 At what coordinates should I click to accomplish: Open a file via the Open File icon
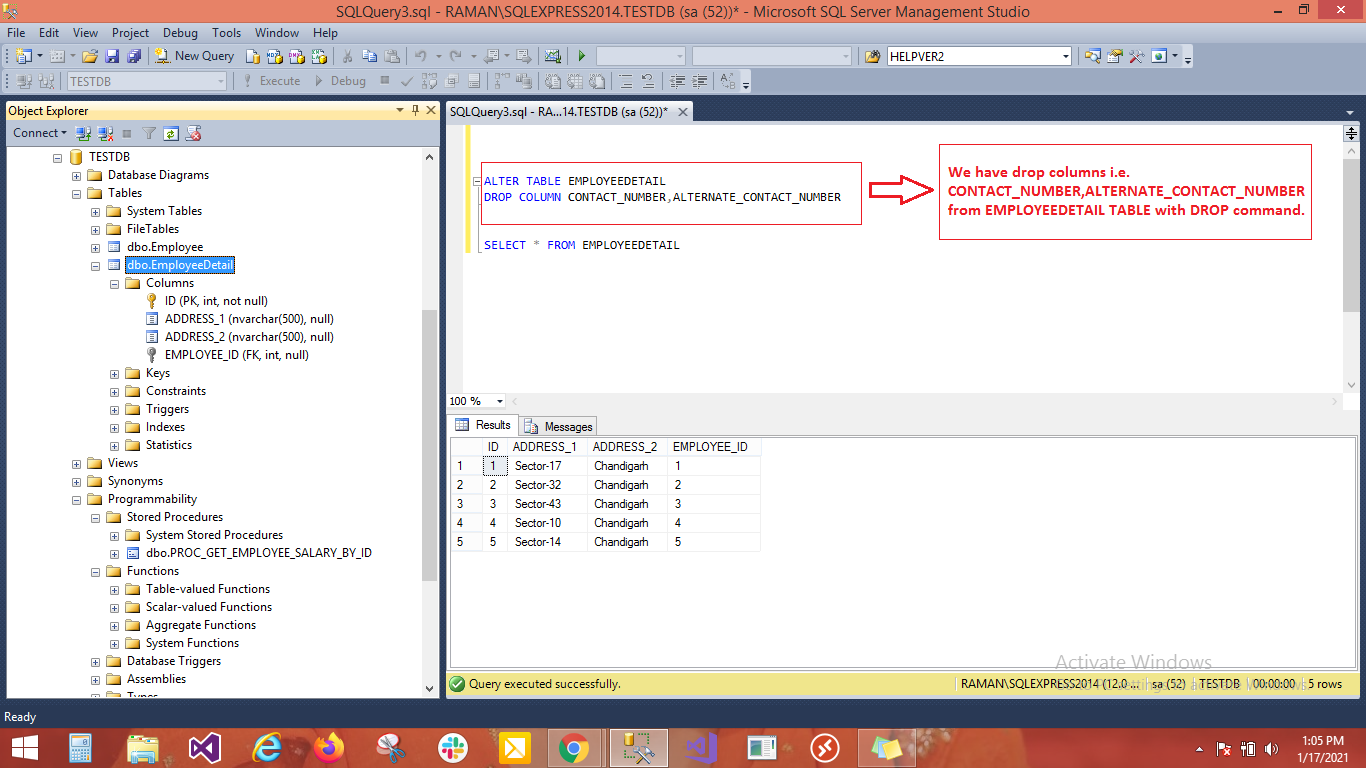click(88, 55)
